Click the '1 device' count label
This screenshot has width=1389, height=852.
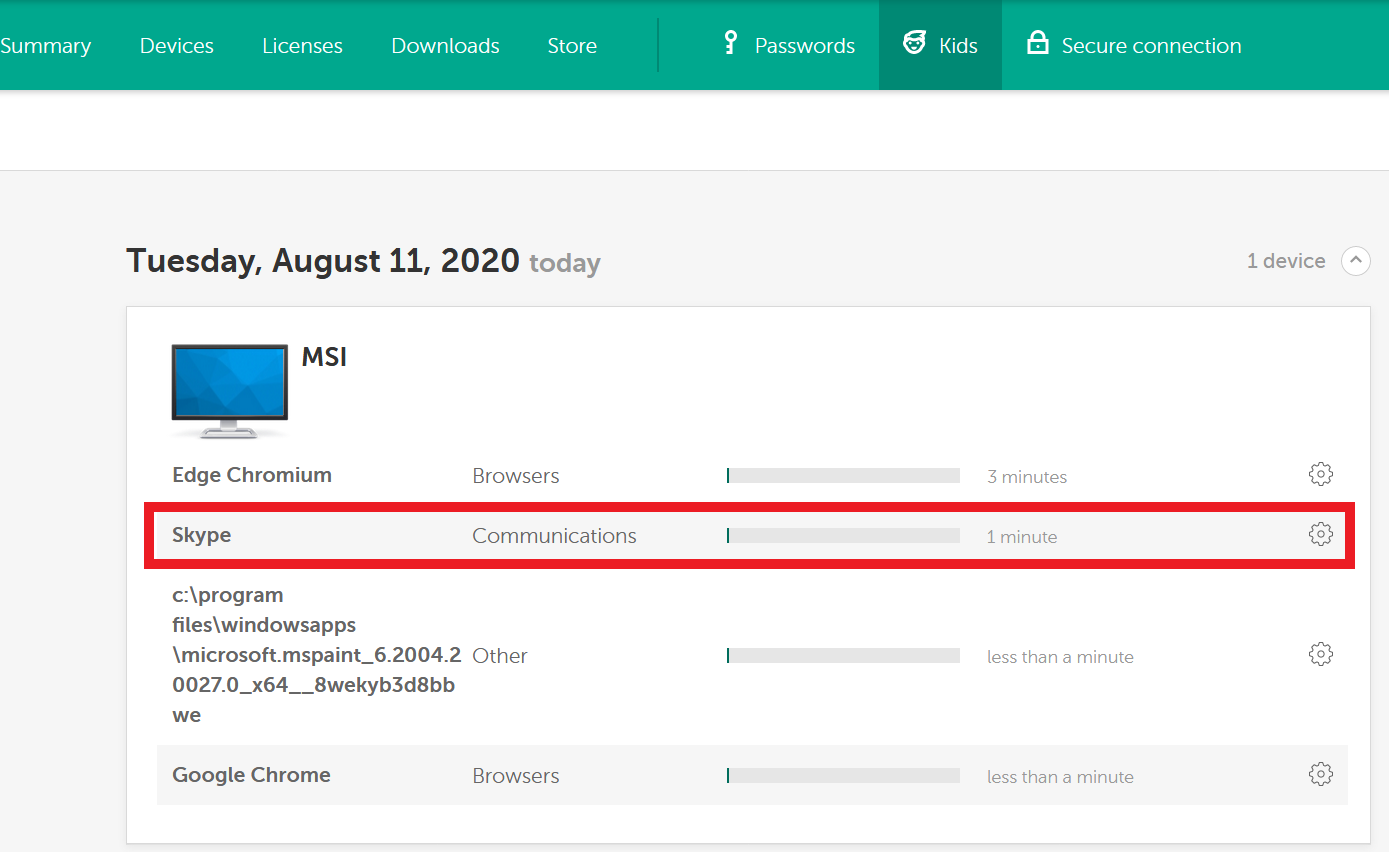pyautogui.click(x=1286, y=261)
